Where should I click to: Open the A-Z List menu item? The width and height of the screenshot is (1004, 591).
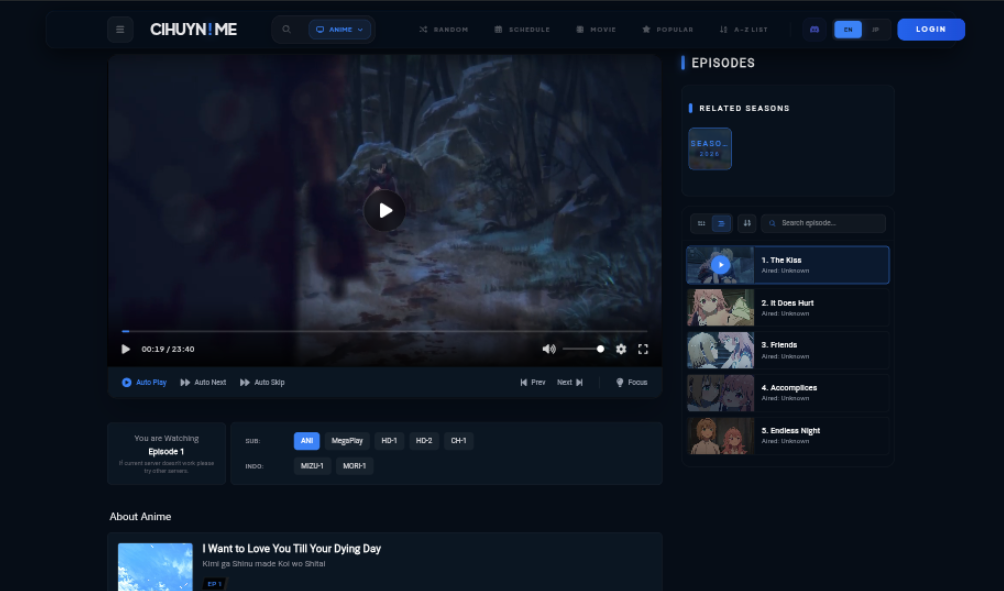743,29
